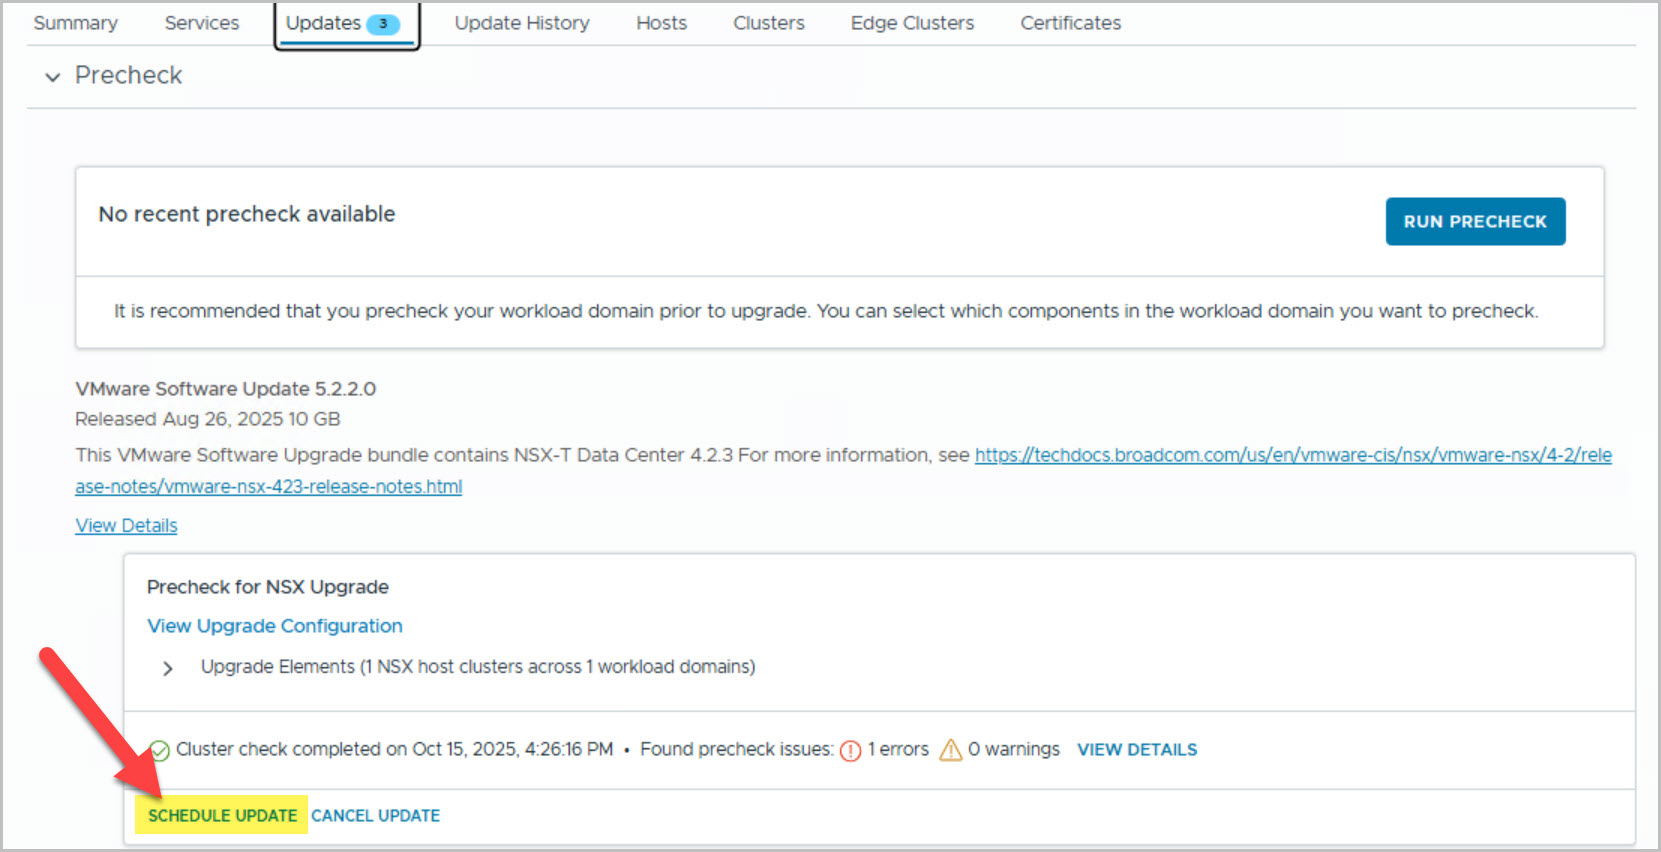Open the Hosts tab
The image size is (1661, 852).
tap(661, 23)
